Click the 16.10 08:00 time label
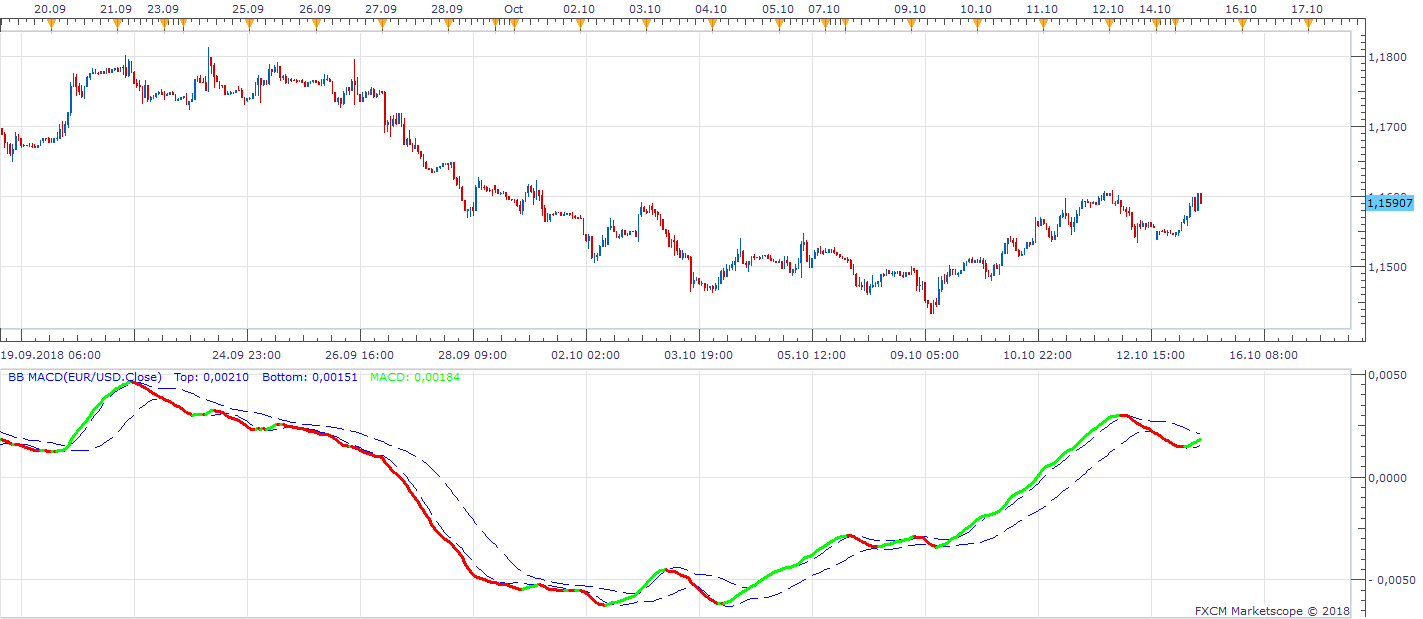 1264,355
